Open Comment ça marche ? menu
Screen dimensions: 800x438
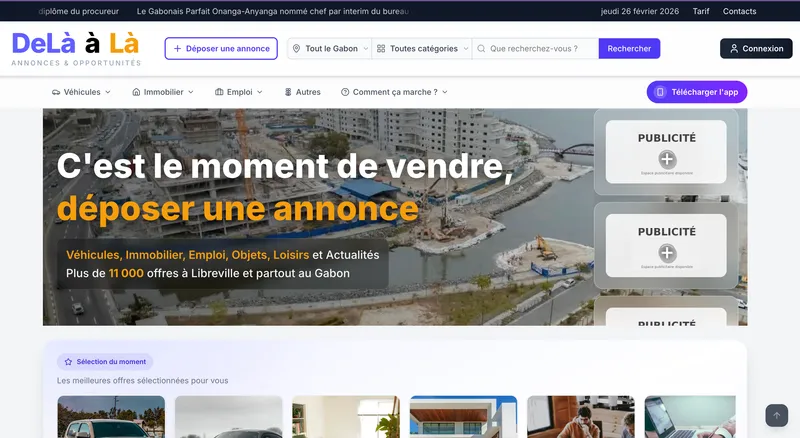click(x=394, y=92)
